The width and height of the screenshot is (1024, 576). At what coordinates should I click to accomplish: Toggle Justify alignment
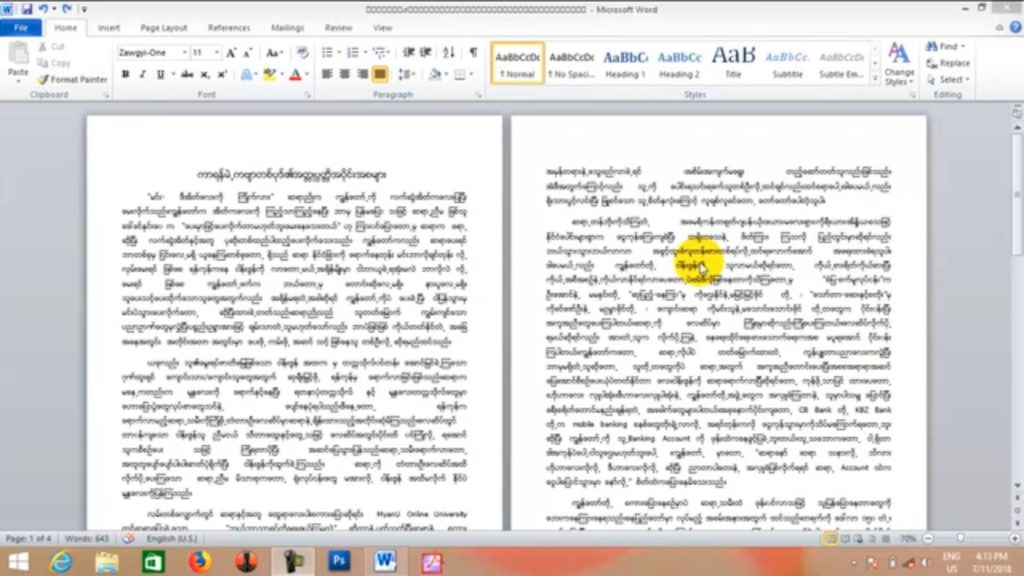379,74
